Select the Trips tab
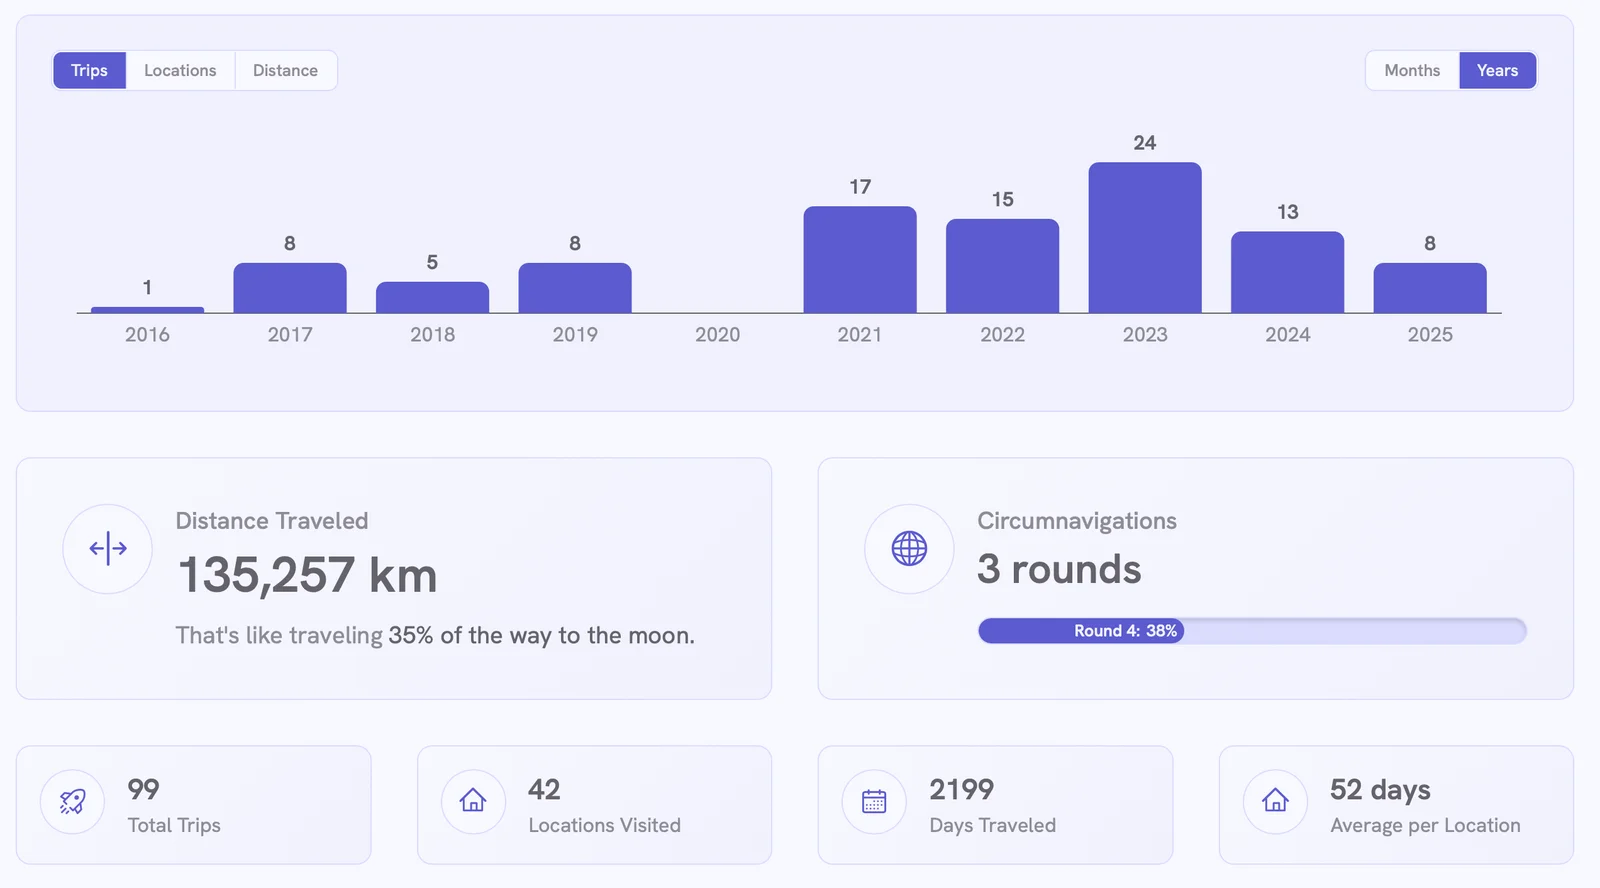This screenshot has height=888, width=1600. pyautogui.click(x=89, y=70)
